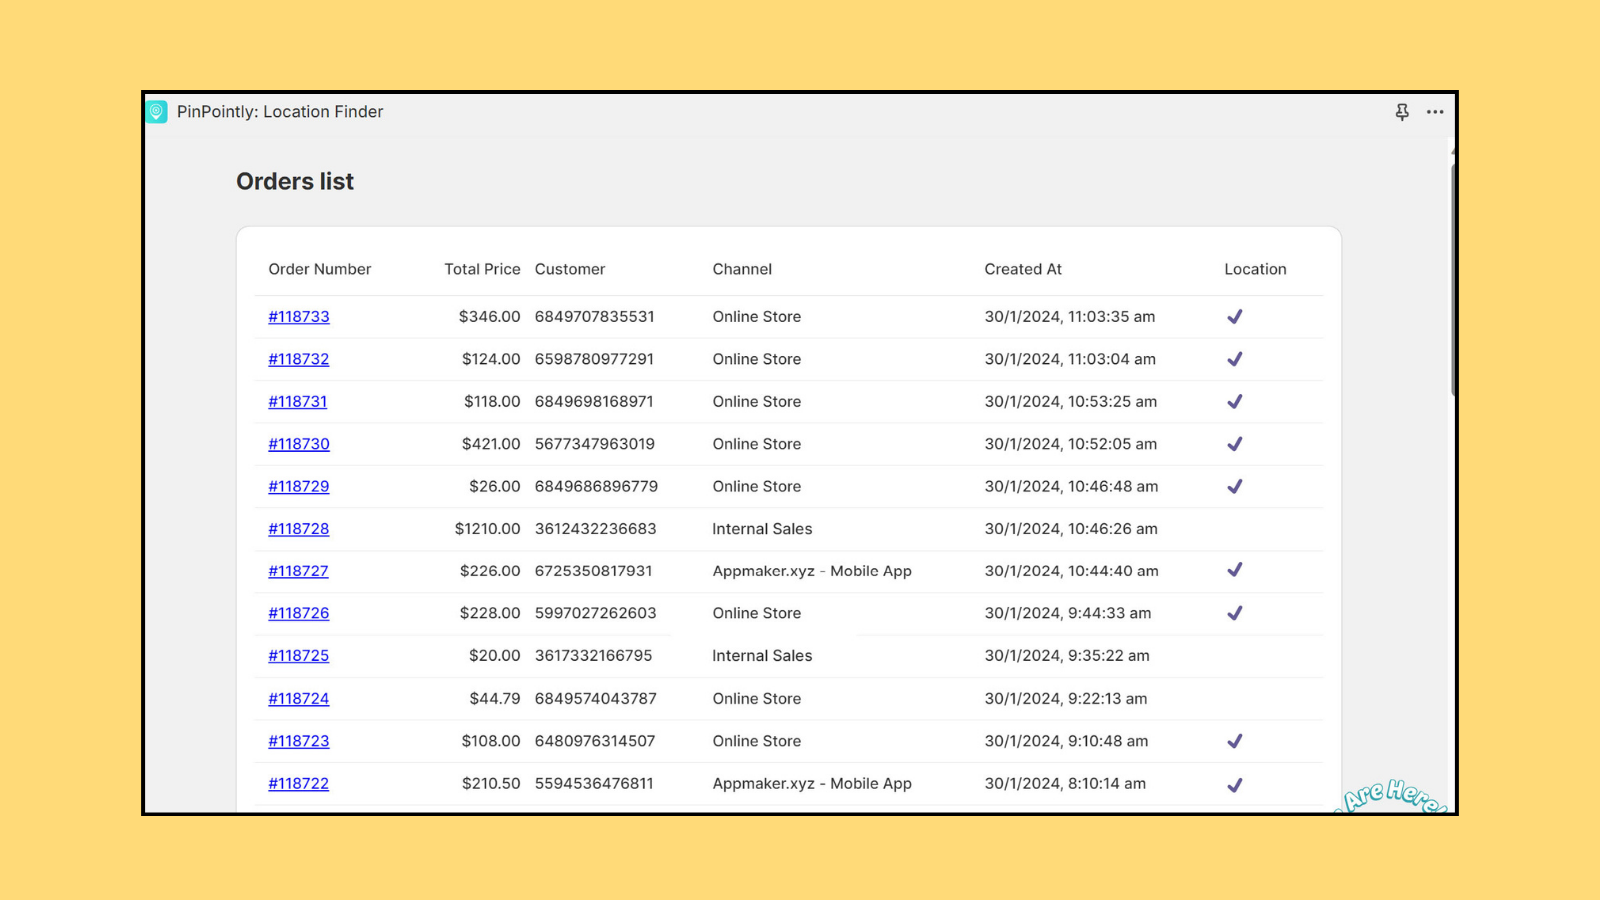
Task: Select total price $26.00
Action: [x=495, y=487]
